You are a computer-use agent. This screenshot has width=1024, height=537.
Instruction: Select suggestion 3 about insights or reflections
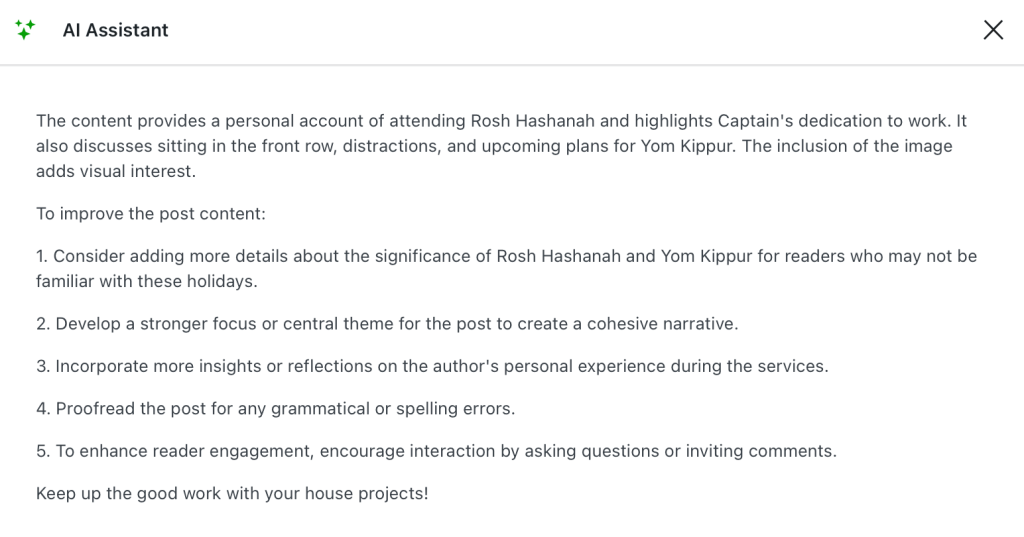pos(432,366)
